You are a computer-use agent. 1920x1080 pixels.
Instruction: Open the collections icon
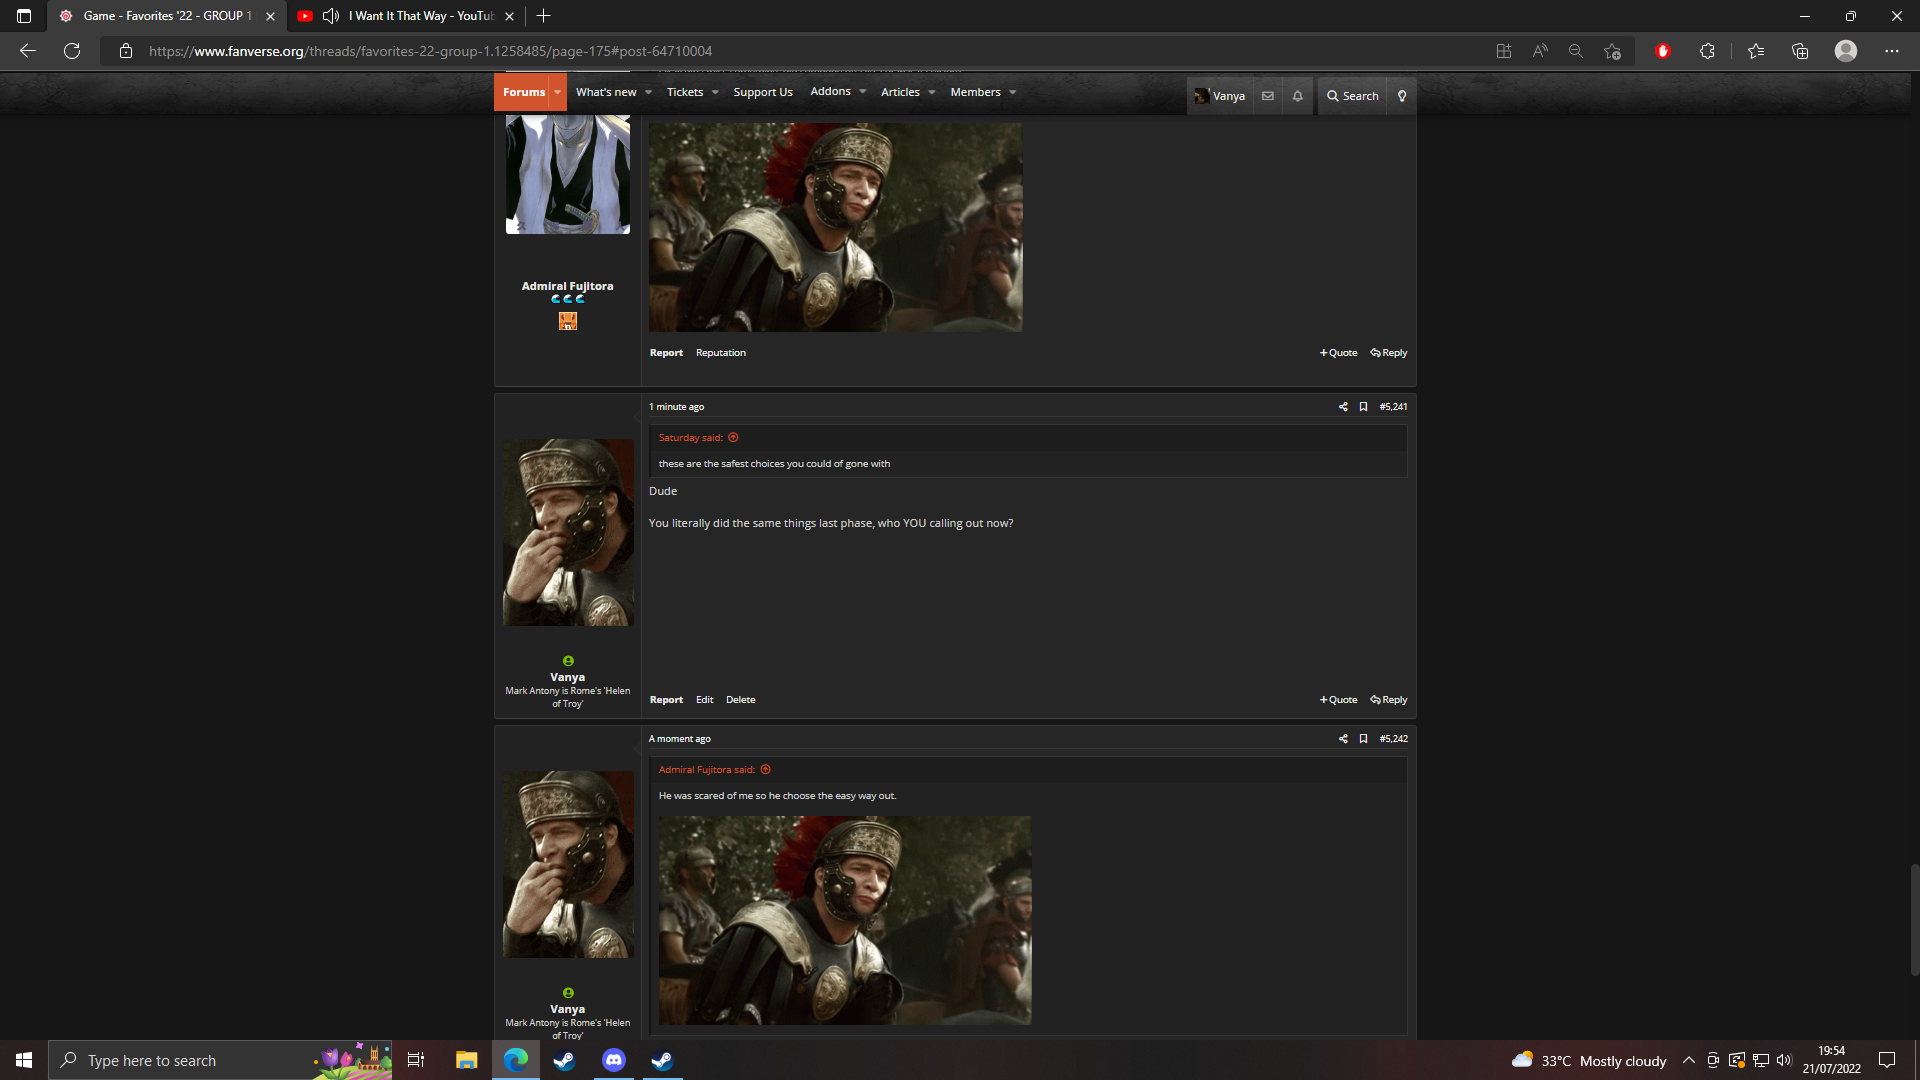1800,51
